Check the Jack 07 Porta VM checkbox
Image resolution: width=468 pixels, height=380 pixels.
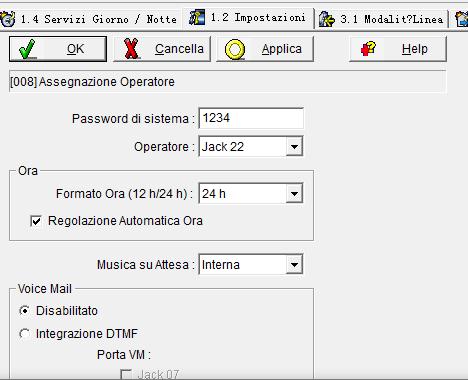click(x=126, y=374)
